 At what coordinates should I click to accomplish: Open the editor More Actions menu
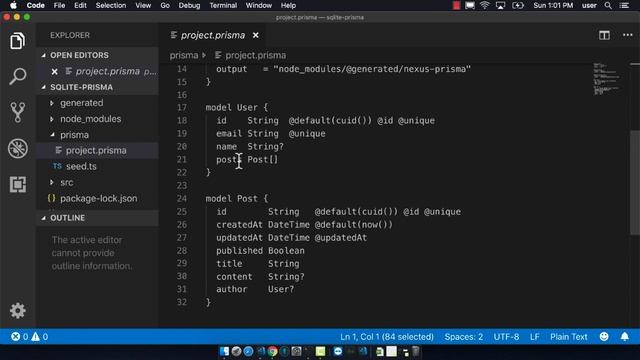627,35
